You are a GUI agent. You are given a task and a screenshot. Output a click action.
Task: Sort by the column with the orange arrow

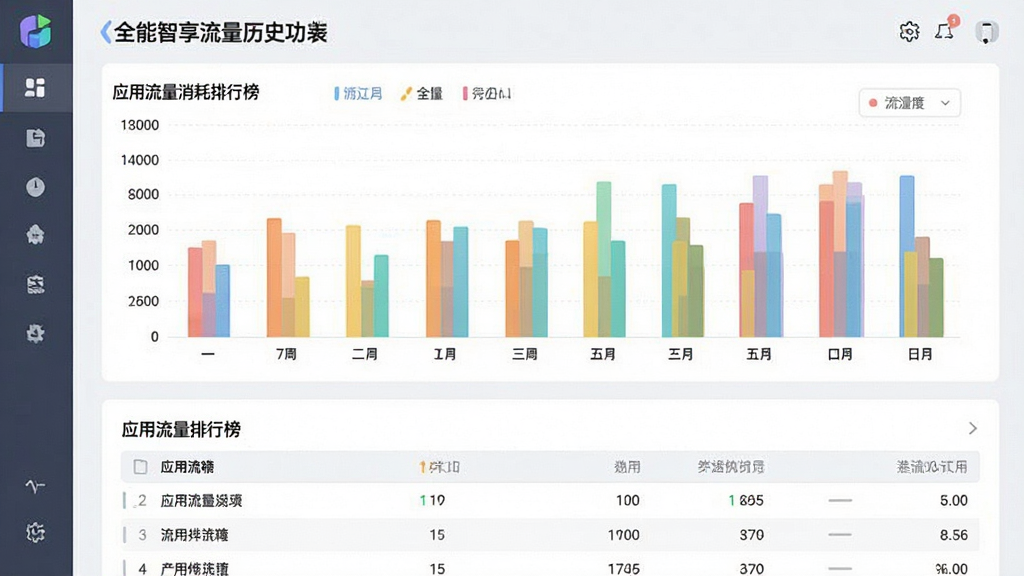[440, 467]
